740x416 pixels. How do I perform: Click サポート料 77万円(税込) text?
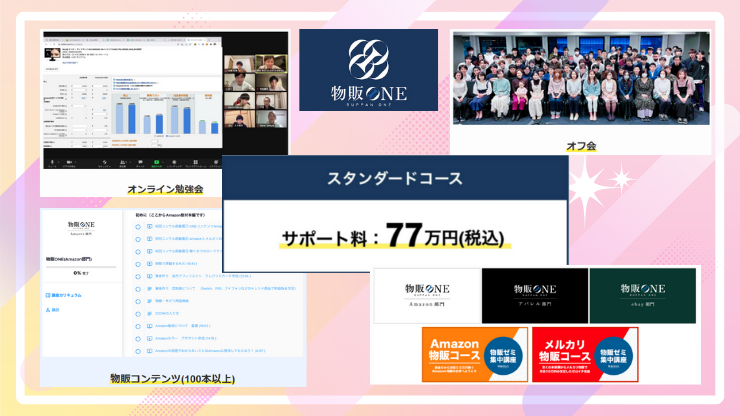[x=393, y=236]
